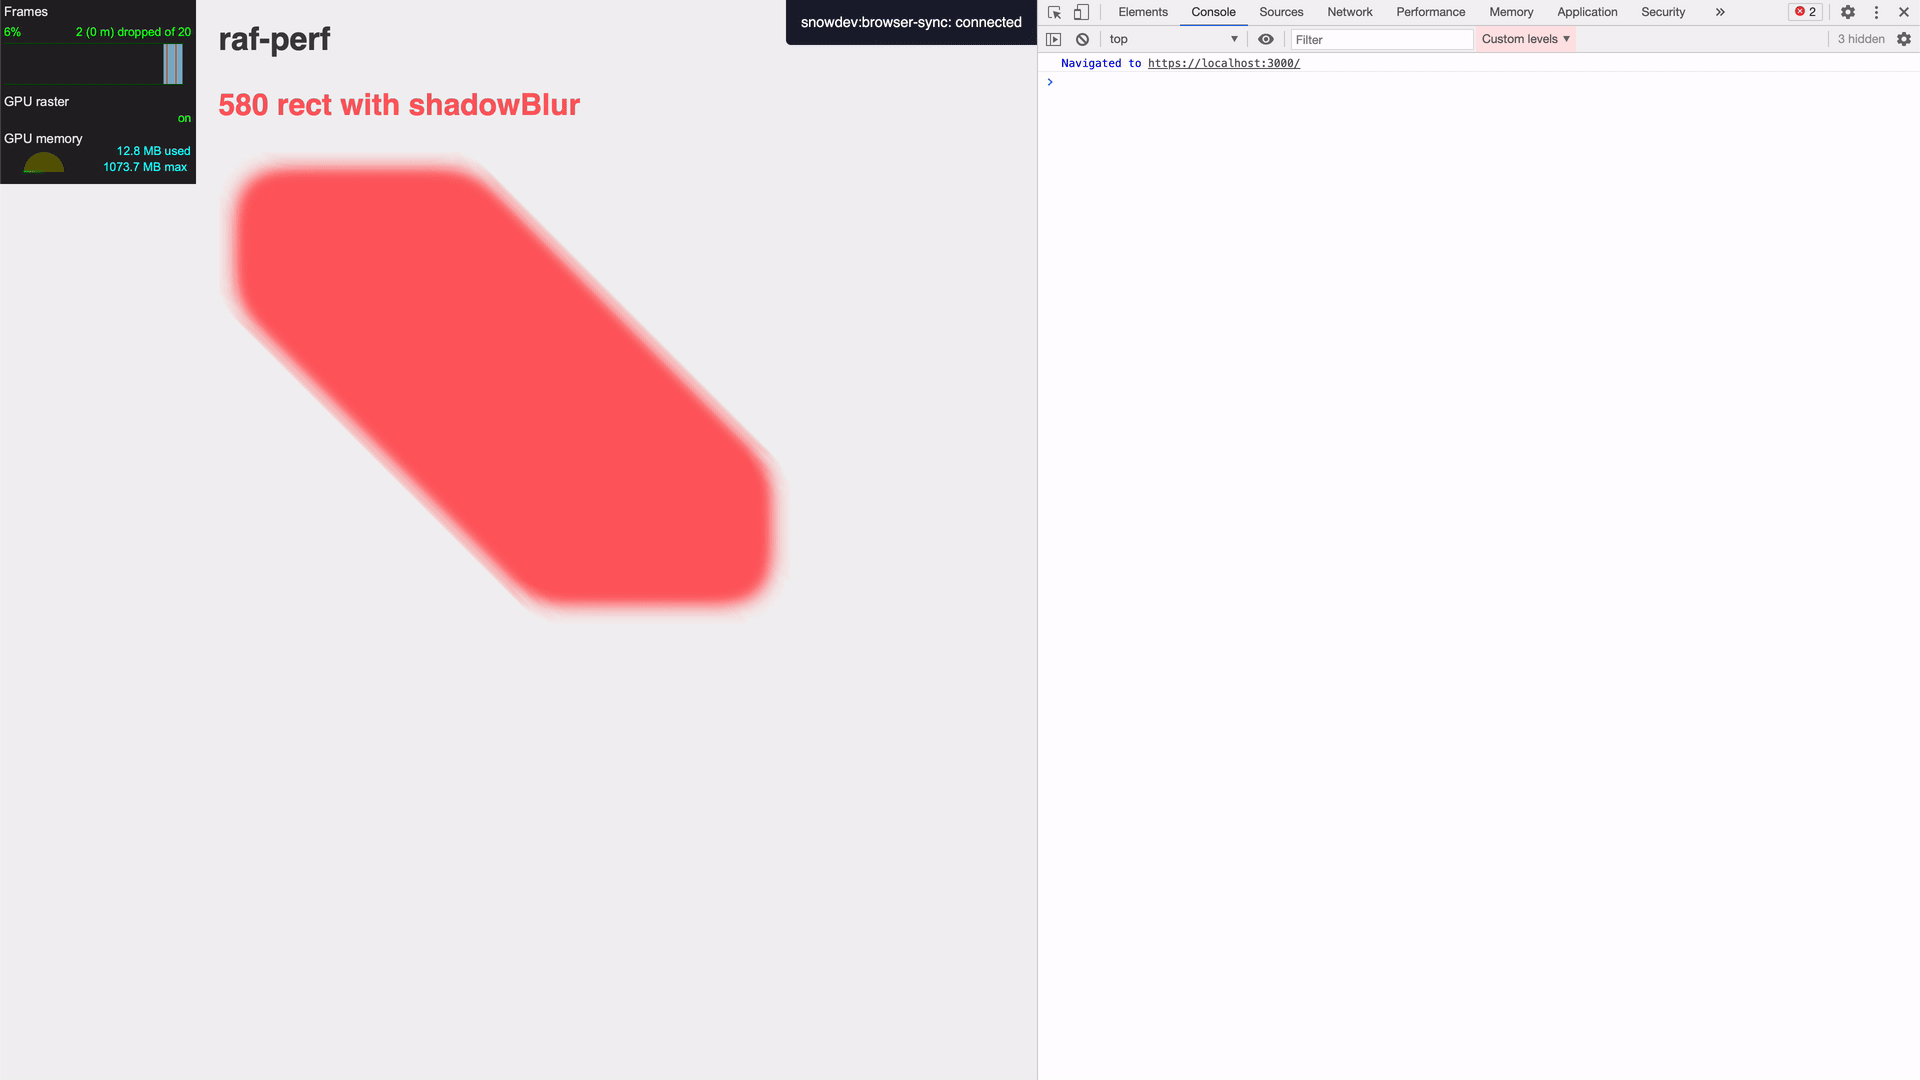Click the device toolbar toggle icon
Viewport: 1920px width, 1080px height.
pos(1080,12)
